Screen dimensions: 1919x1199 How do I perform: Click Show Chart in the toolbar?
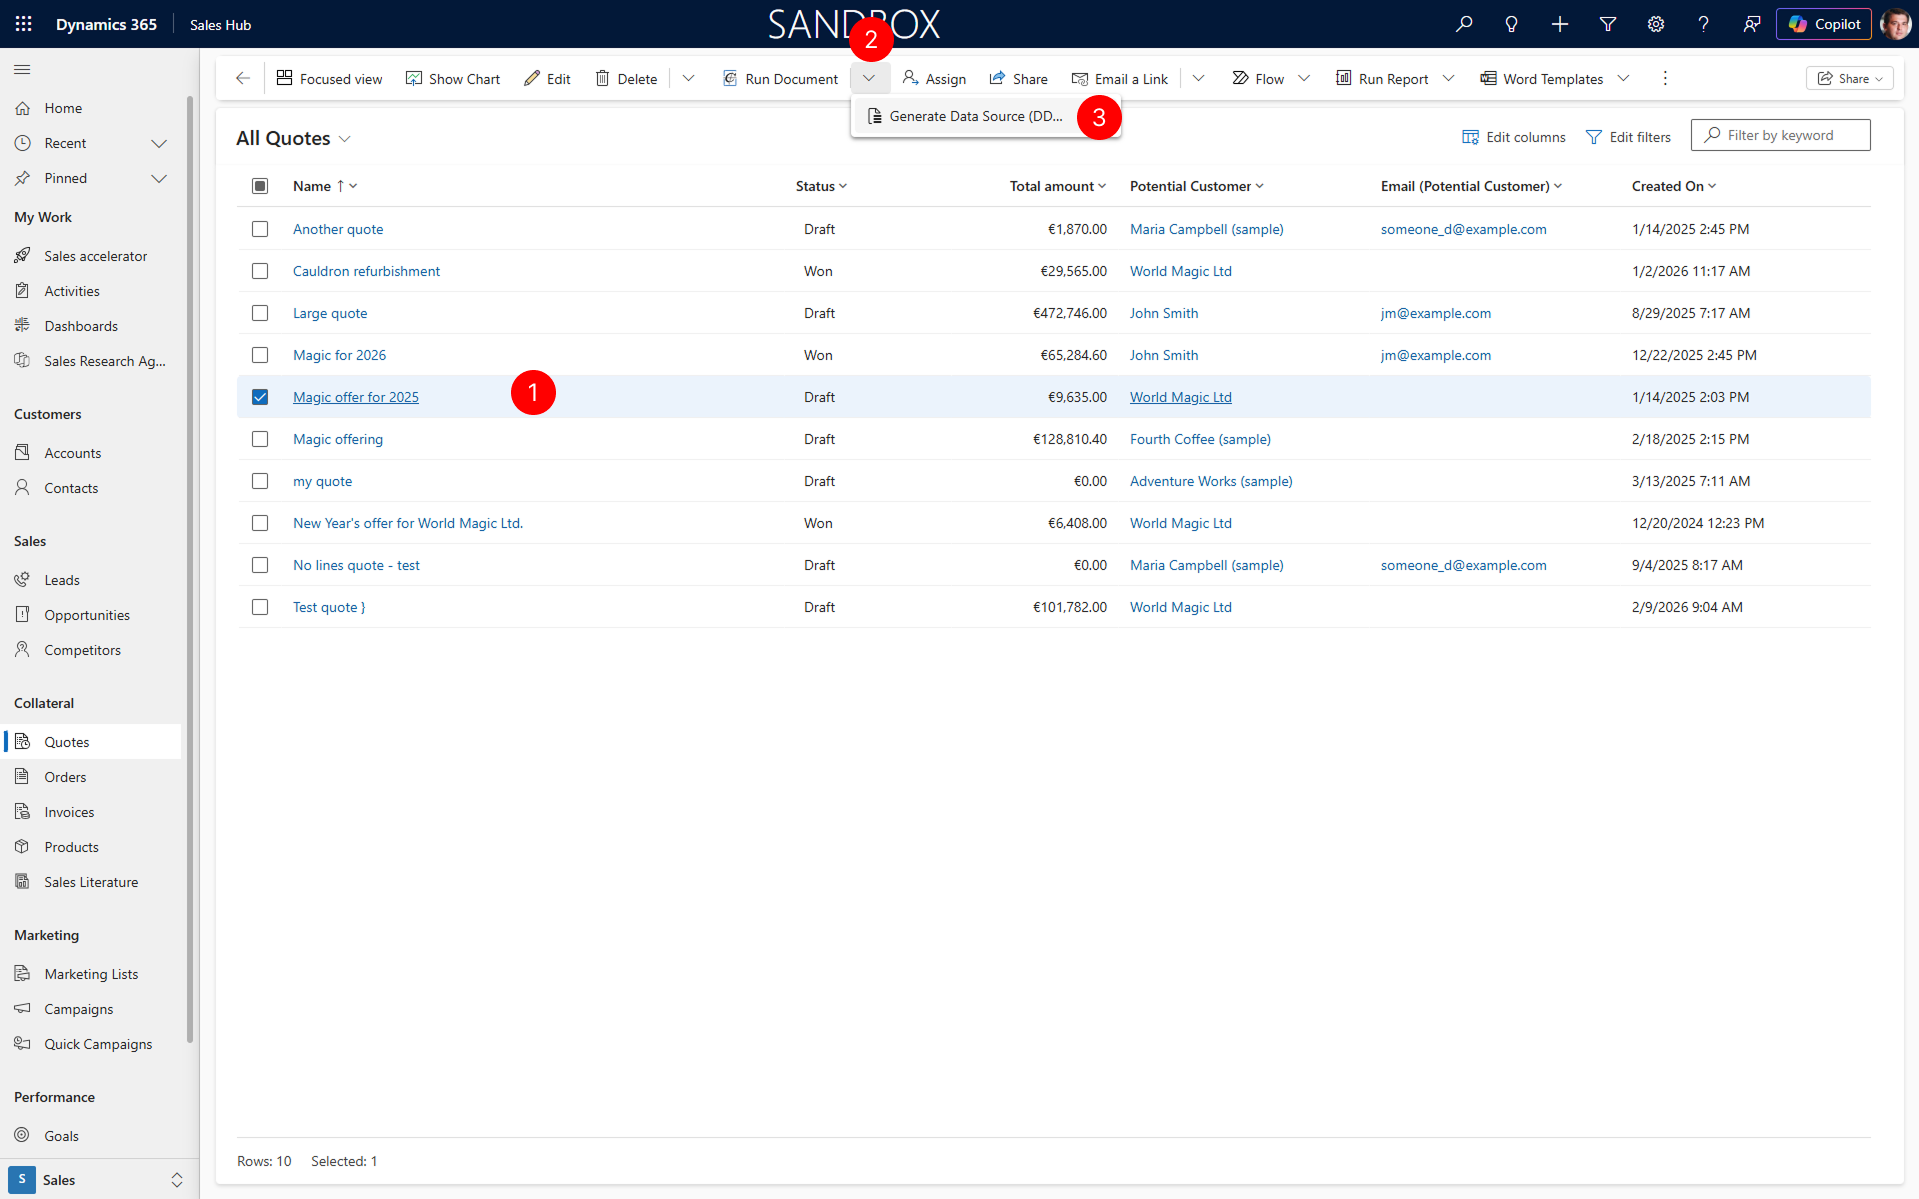tap(453, 78)
